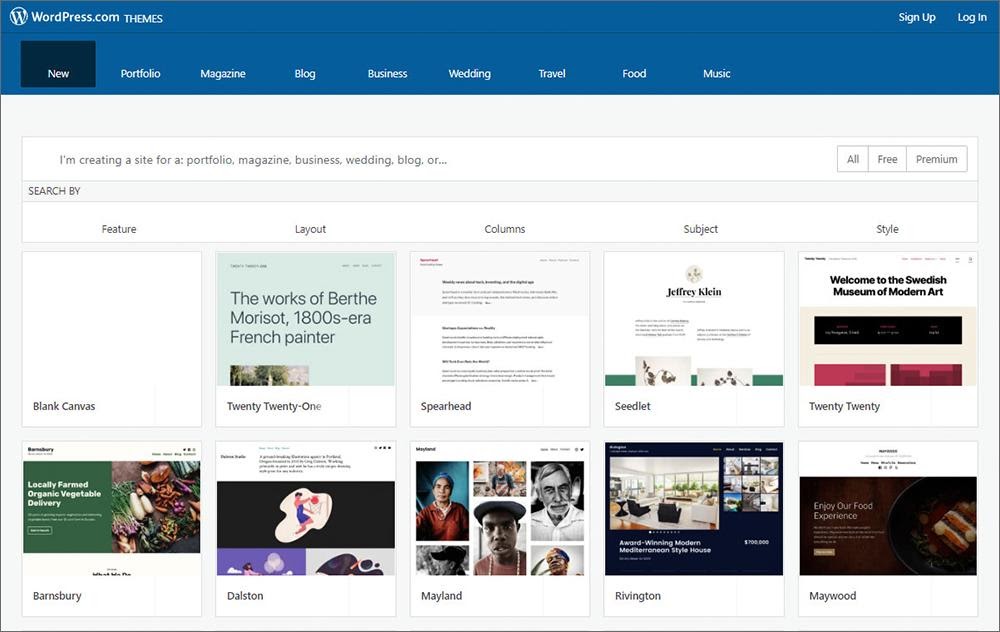This screenshot has height=632, width=1000.
Task: Filter themes by Premium
Action: (936, 159)
